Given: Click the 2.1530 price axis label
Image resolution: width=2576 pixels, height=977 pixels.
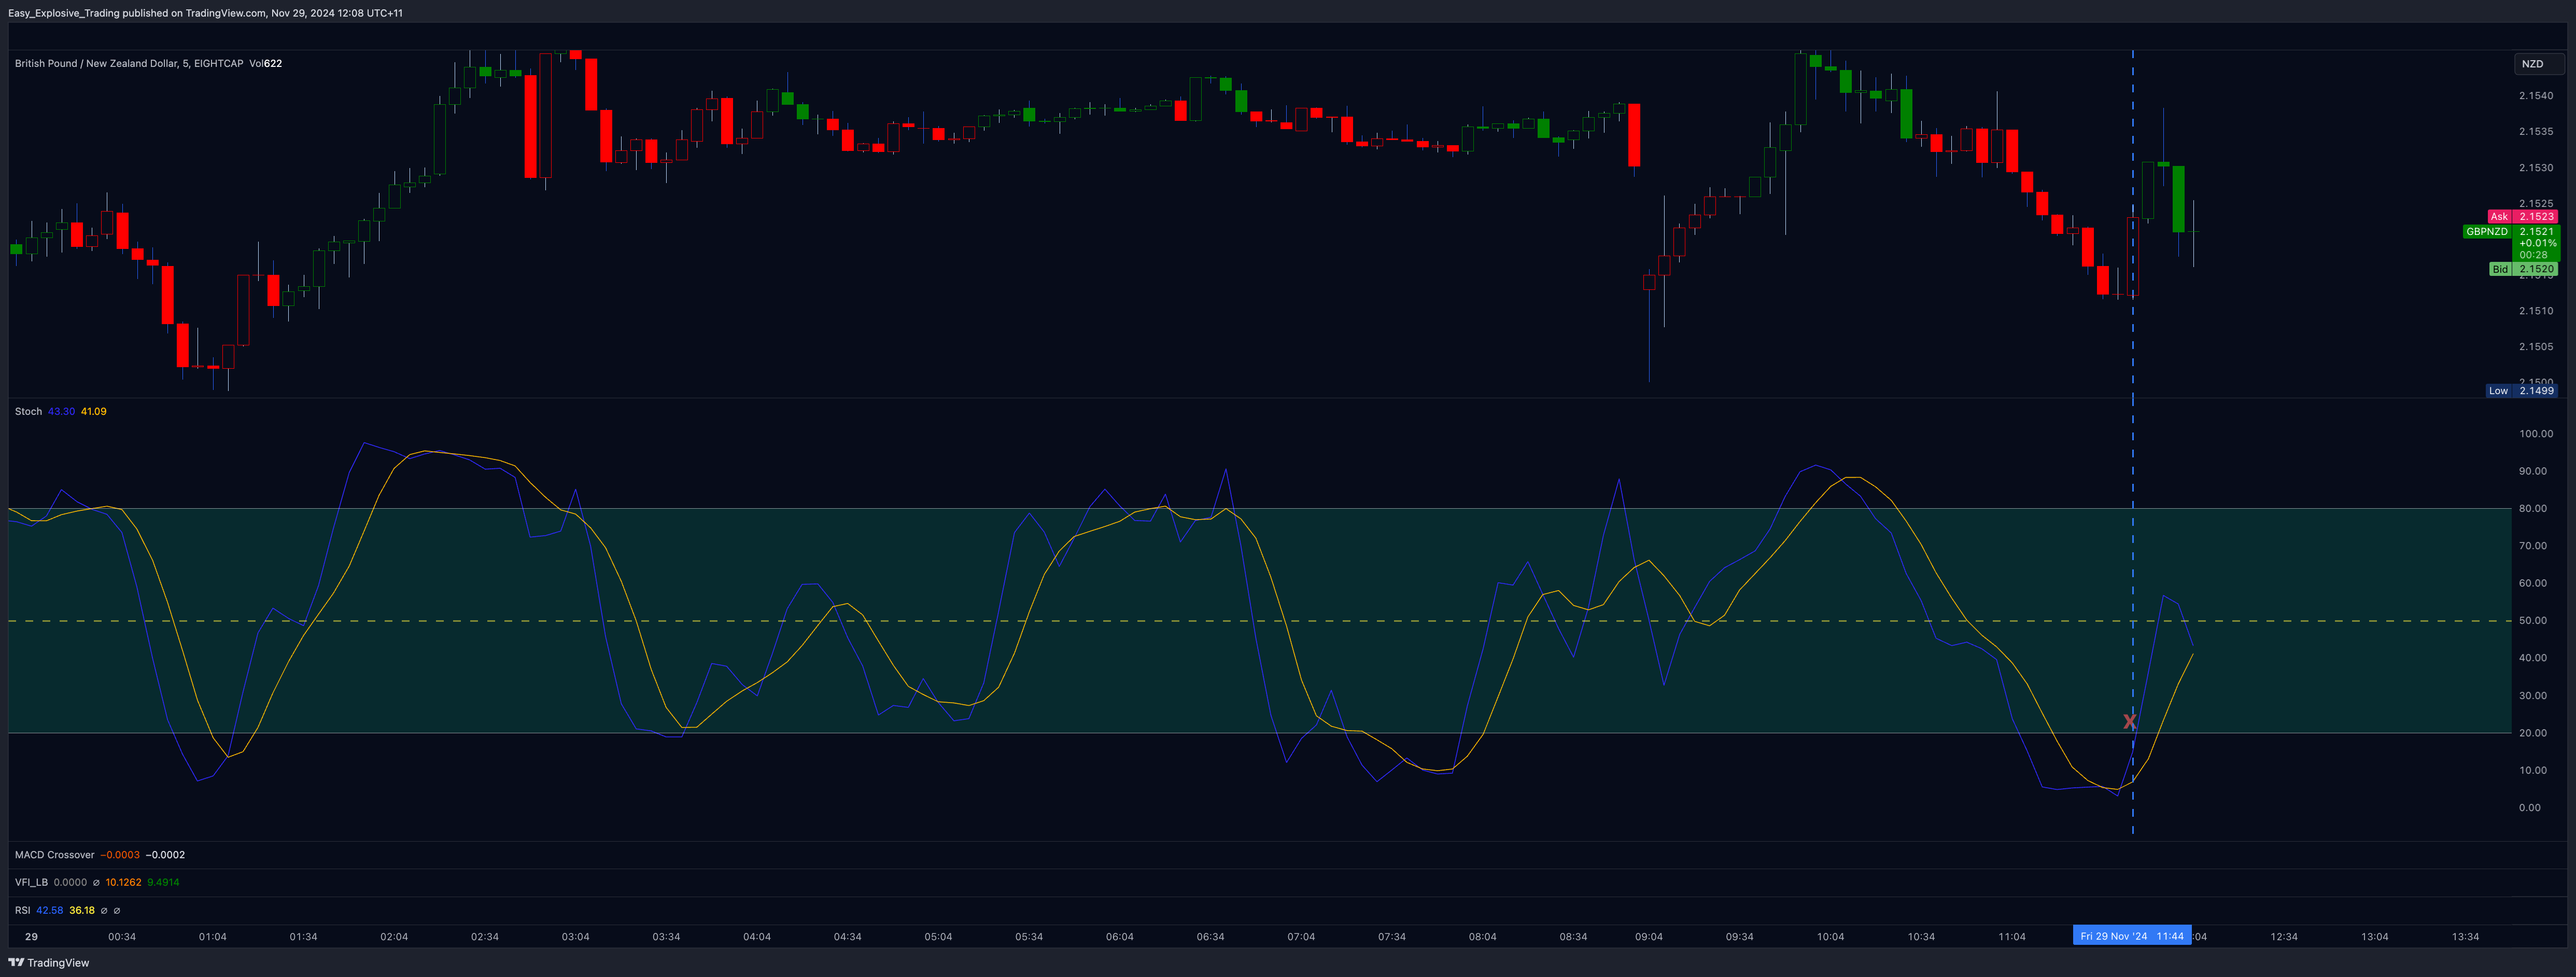Looking at the screenshot, I should pos(2536,168).
